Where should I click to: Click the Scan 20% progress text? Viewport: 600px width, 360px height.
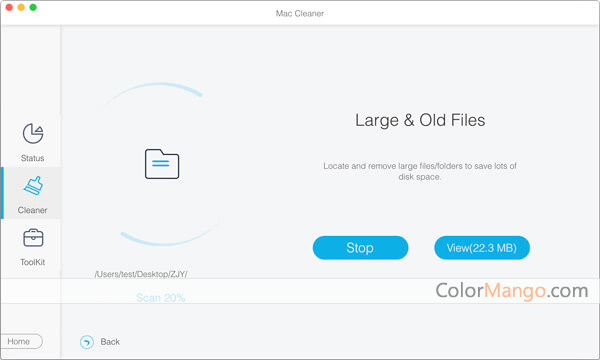tap(161, 298)
